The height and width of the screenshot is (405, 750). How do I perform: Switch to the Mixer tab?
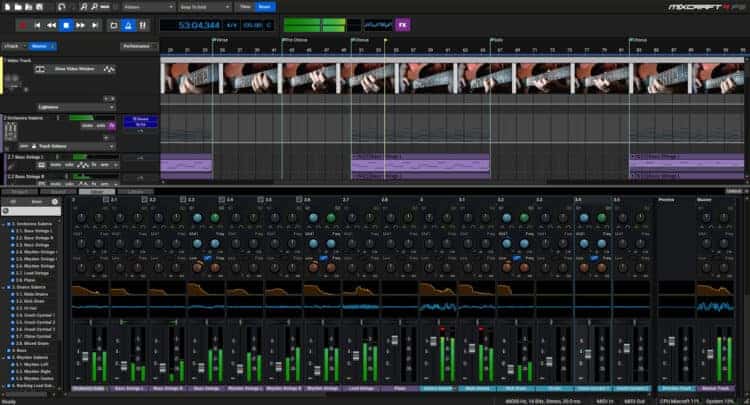pos(97,192)
